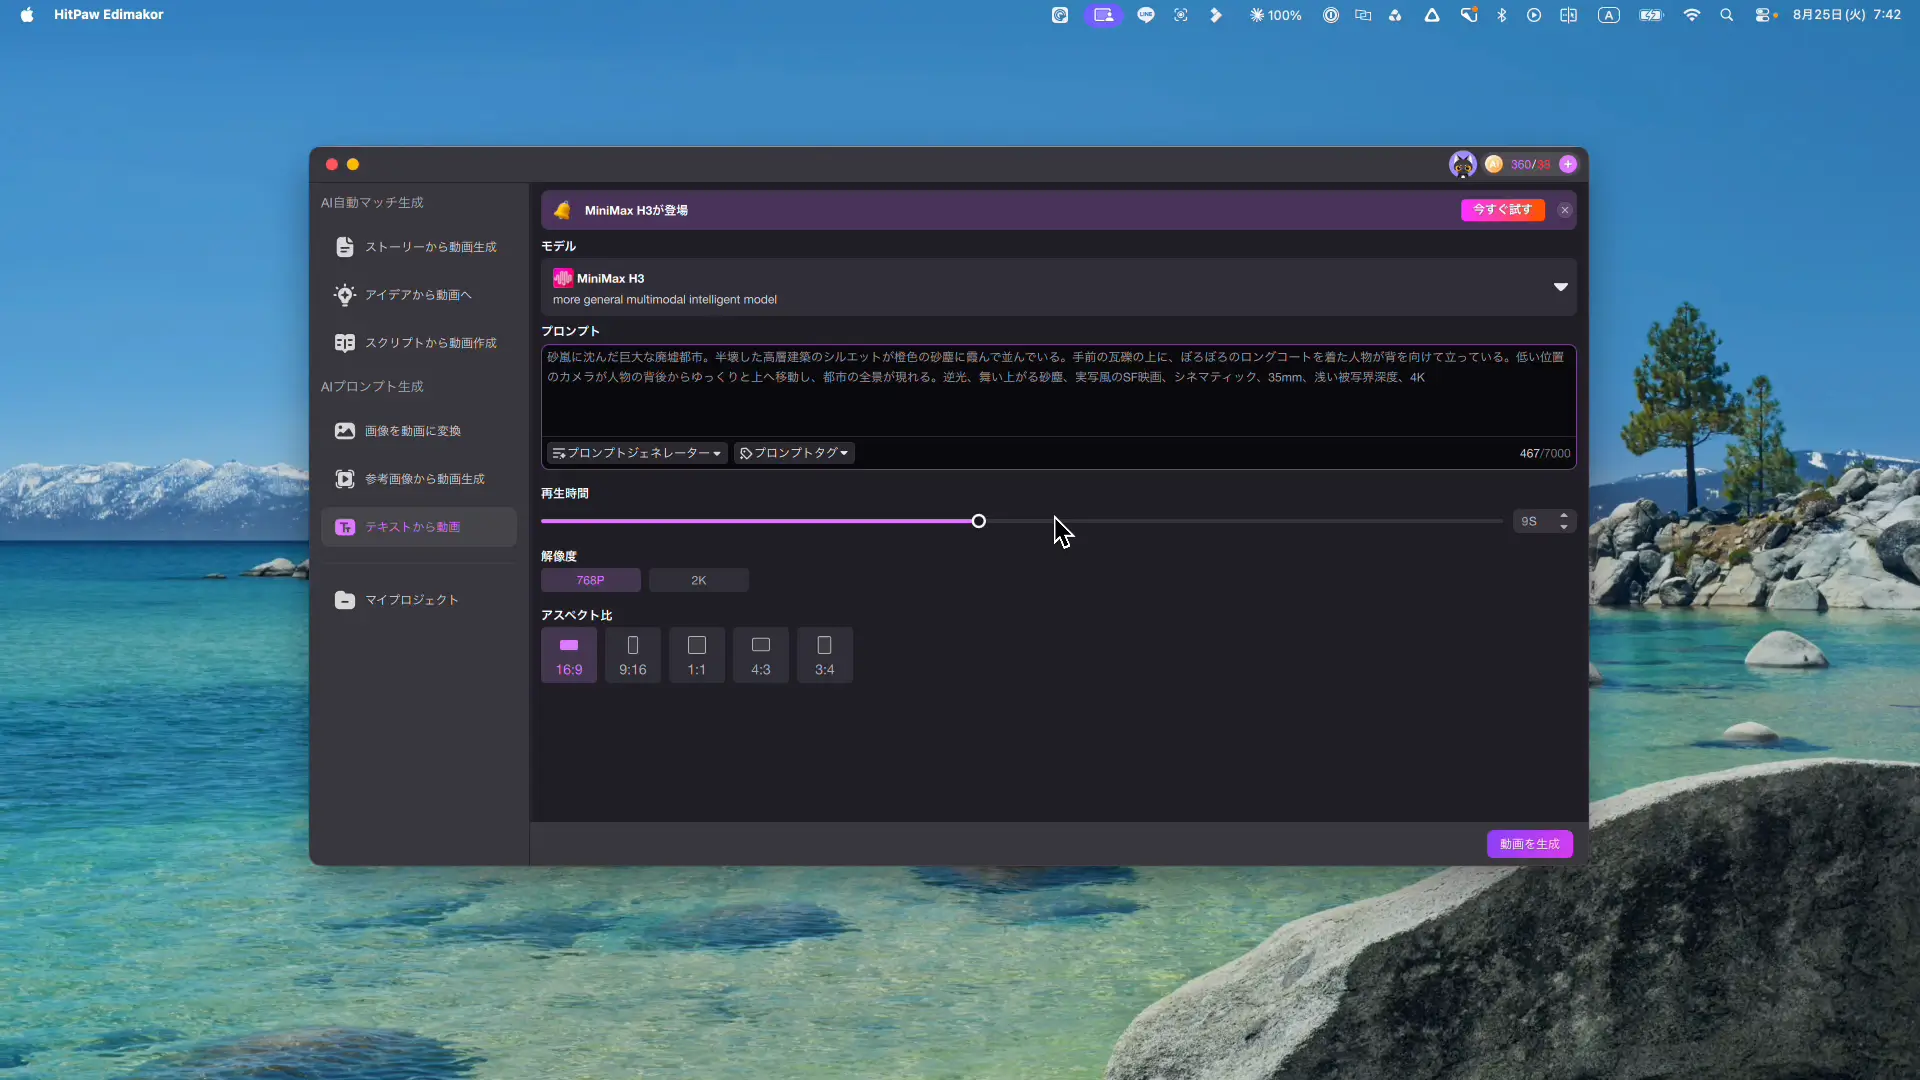Select the アイデアから動画へ lightbulb icon
Screen dimensions: 1920x1080
345,295
